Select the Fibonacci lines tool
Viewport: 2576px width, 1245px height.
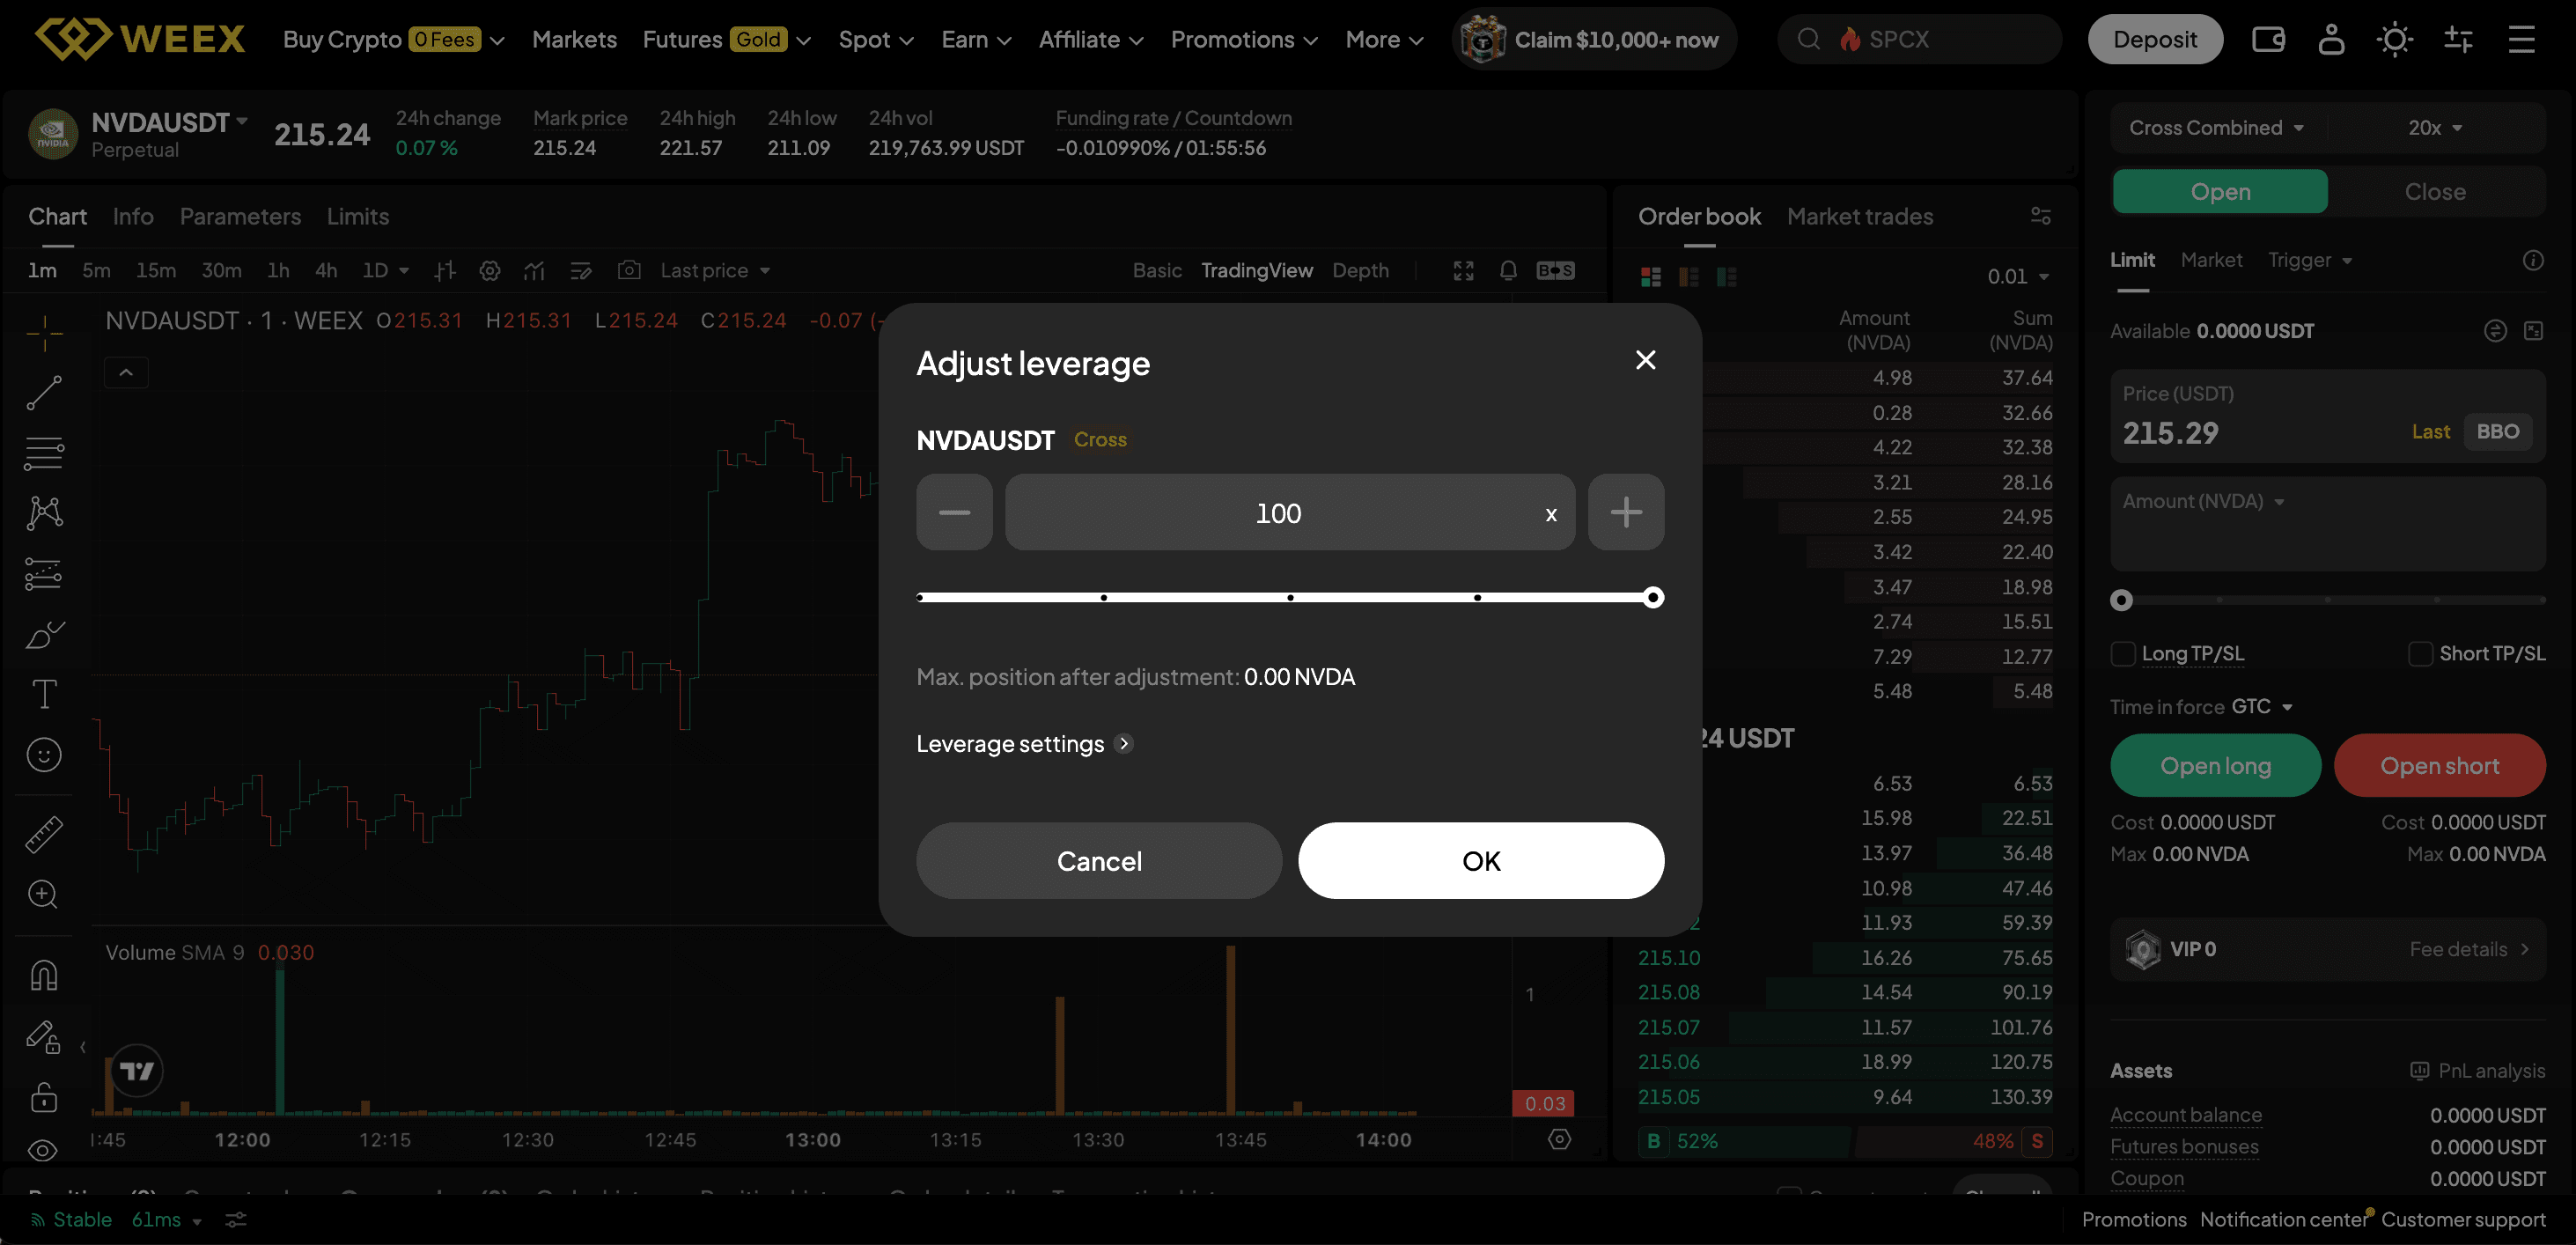[44, 453]
